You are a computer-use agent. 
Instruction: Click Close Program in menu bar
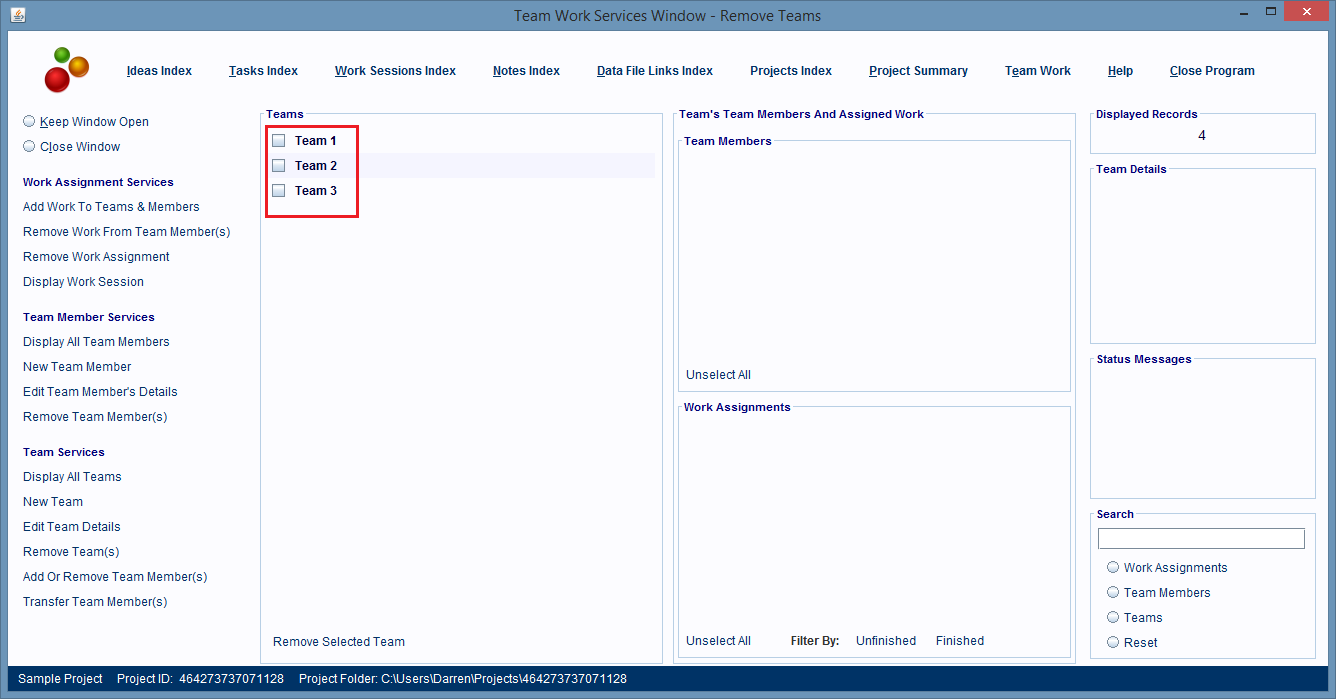click(1212, 71)
